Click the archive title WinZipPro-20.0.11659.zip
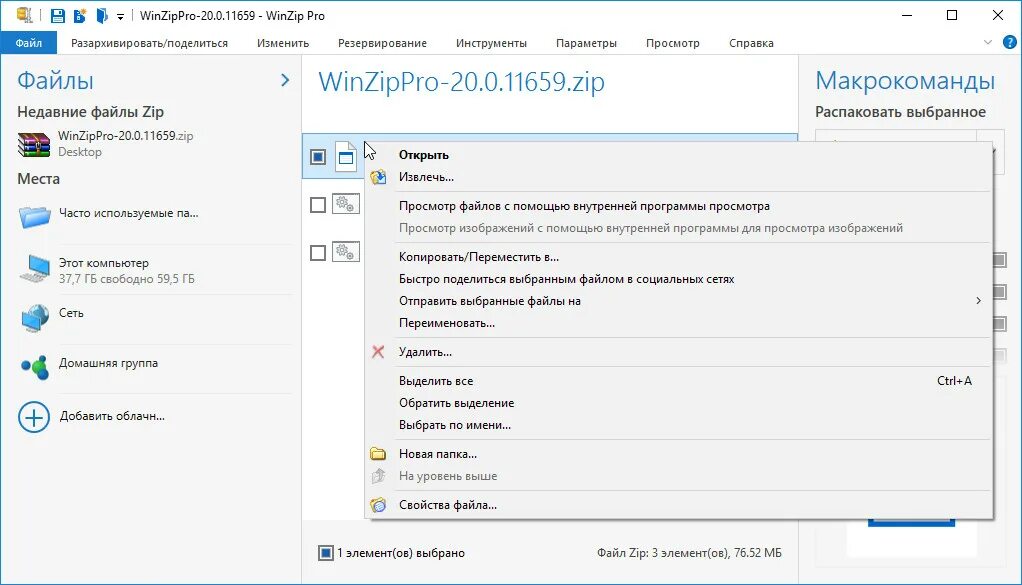 click(461, 81)
